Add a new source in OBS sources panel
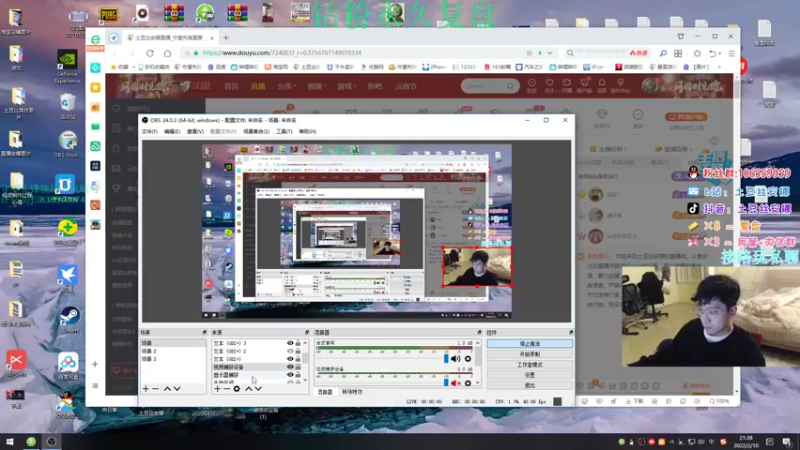This screenshot has height=450, width=800. tap(217, 389)
